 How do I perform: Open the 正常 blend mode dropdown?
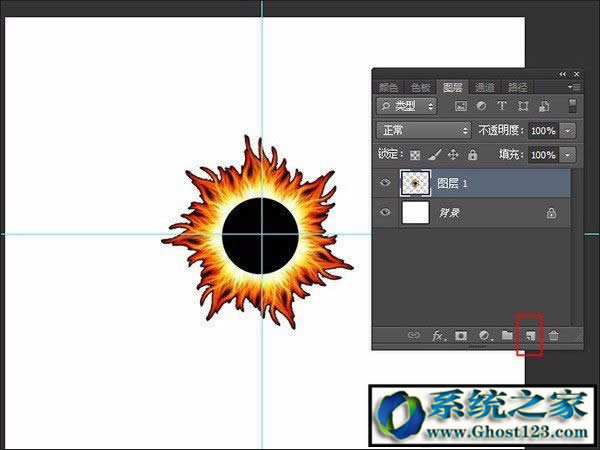(423, 131)
